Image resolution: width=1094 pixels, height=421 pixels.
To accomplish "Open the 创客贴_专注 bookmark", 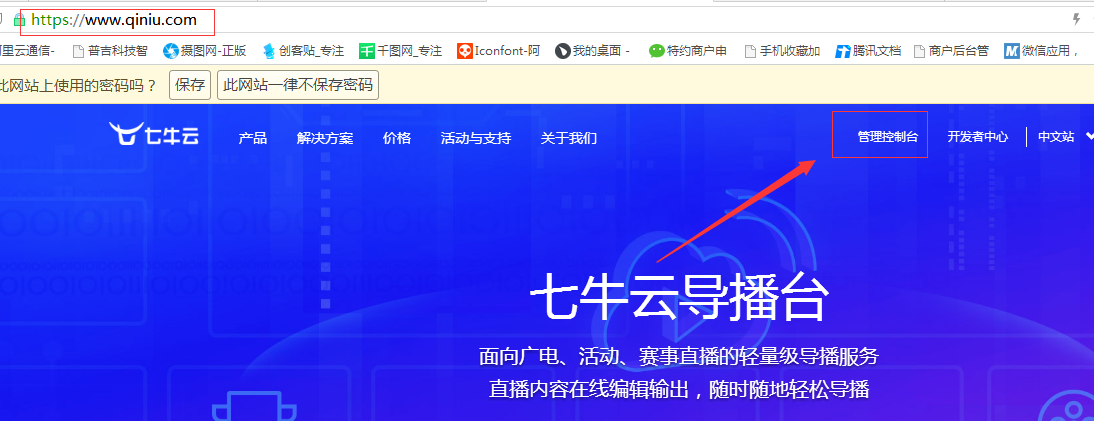I will point(303,51).
